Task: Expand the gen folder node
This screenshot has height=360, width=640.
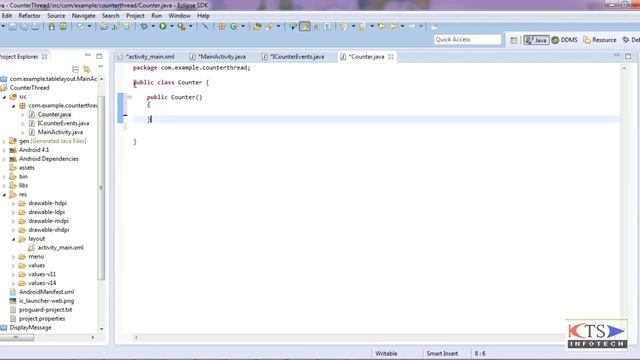Action: click(x=4, y=141)
